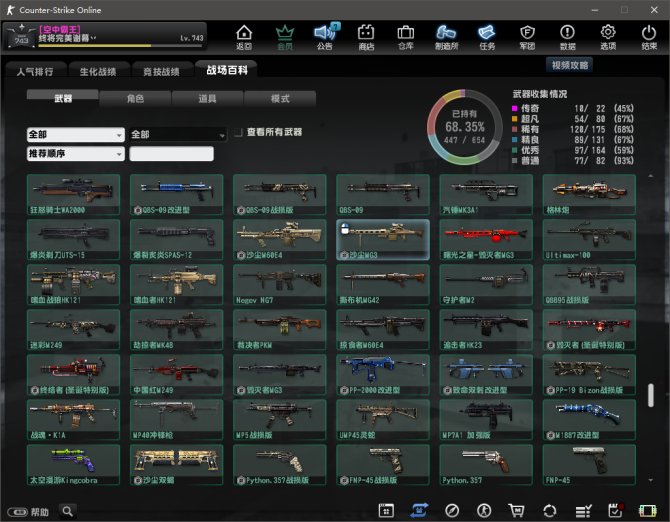Open the 选项 options gear icon
Viewport: 670px width, 522px height.
pos(608,37)
